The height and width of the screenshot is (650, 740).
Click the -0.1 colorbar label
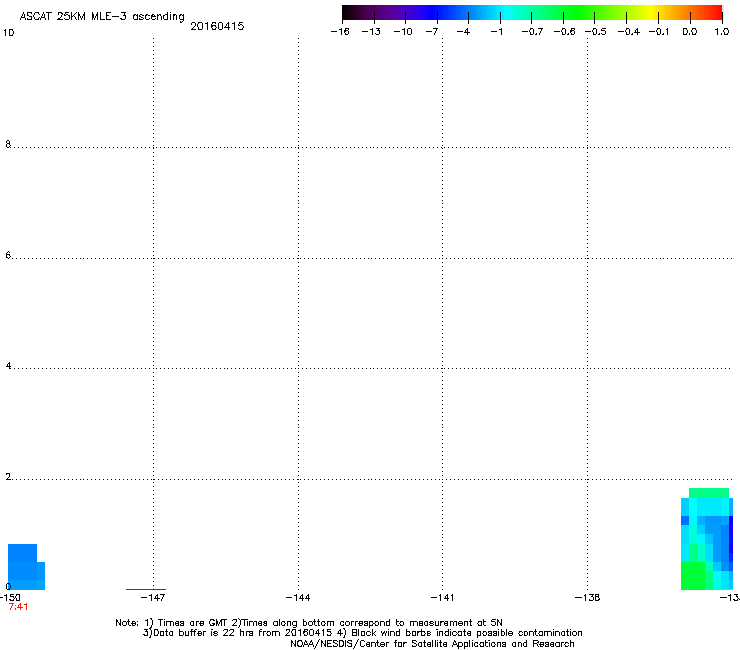(x=659, y=32)
